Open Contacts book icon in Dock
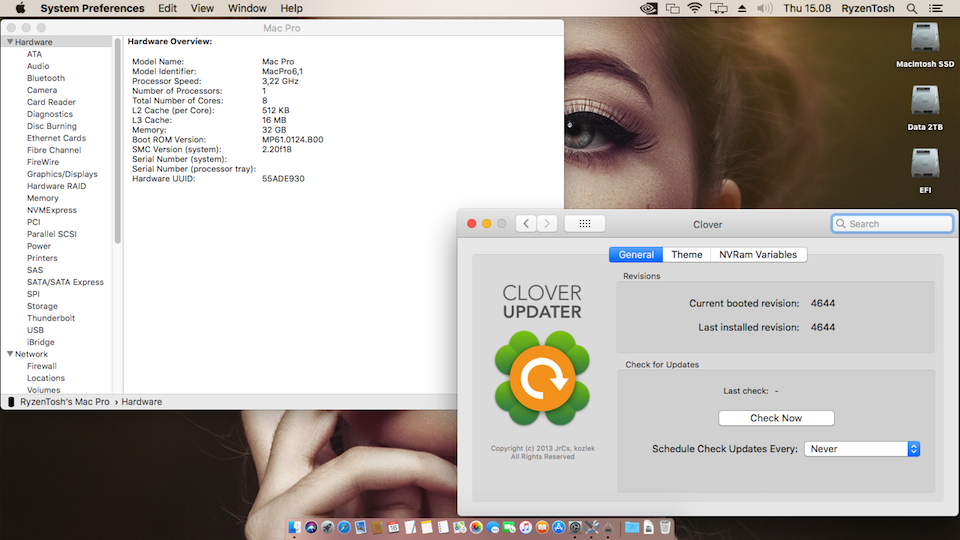This screenshot has width=960, height=540. 377,527
